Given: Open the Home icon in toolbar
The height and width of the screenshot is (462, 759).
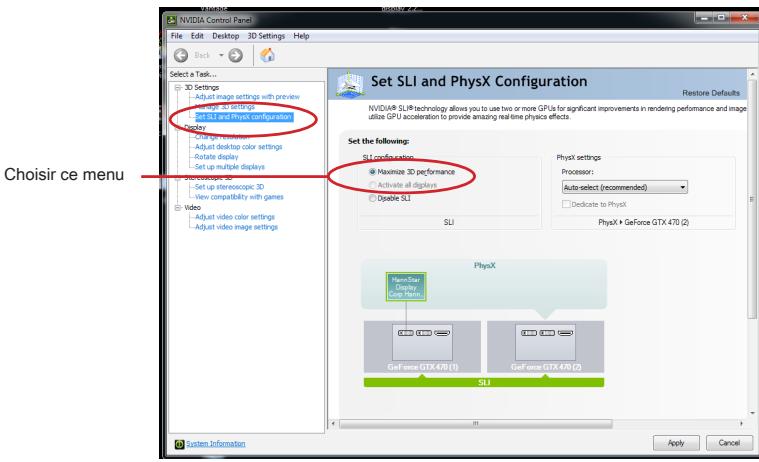Looking at the screenshot, I should pos(267,55).
